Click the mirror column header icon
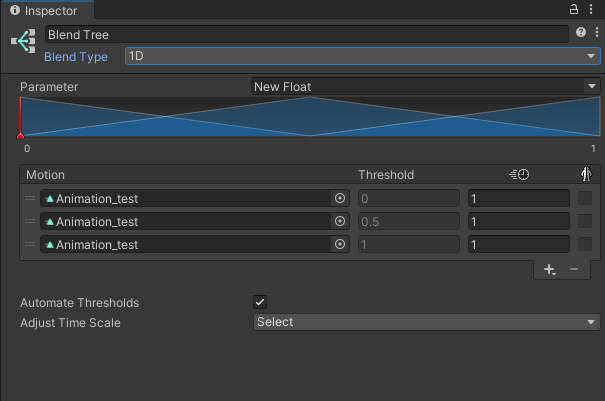This screenshot has width=605, height=401. coord(586,174)
